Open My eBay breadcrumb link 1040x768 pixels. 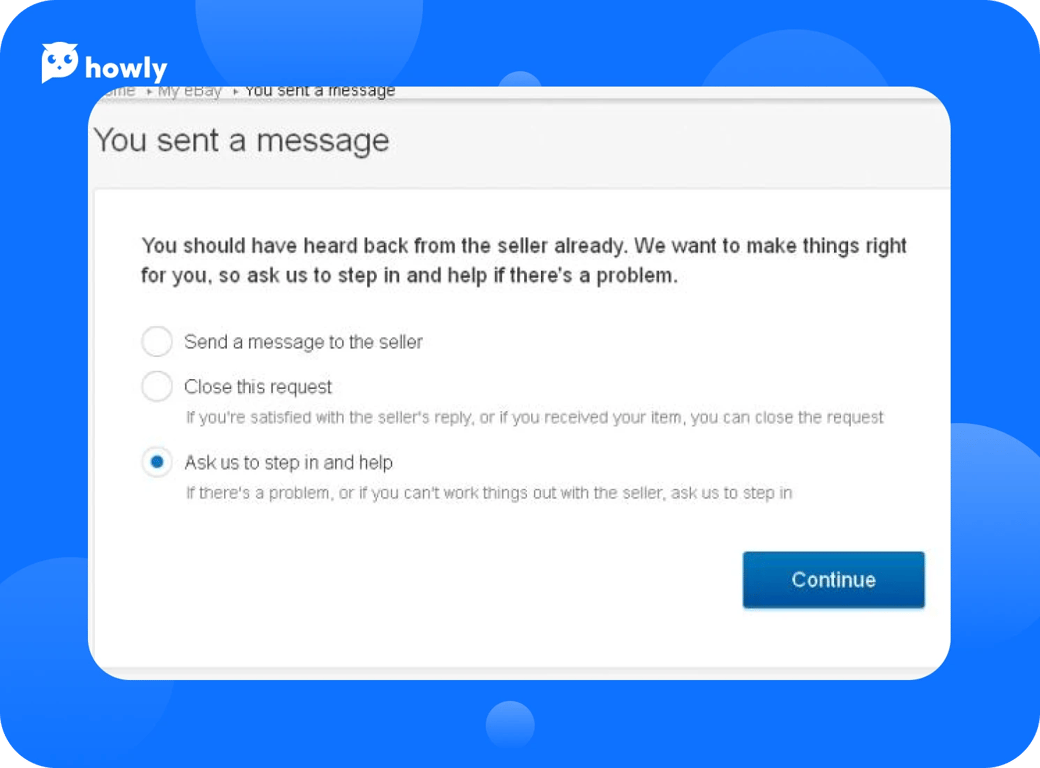tap(189, 92)
